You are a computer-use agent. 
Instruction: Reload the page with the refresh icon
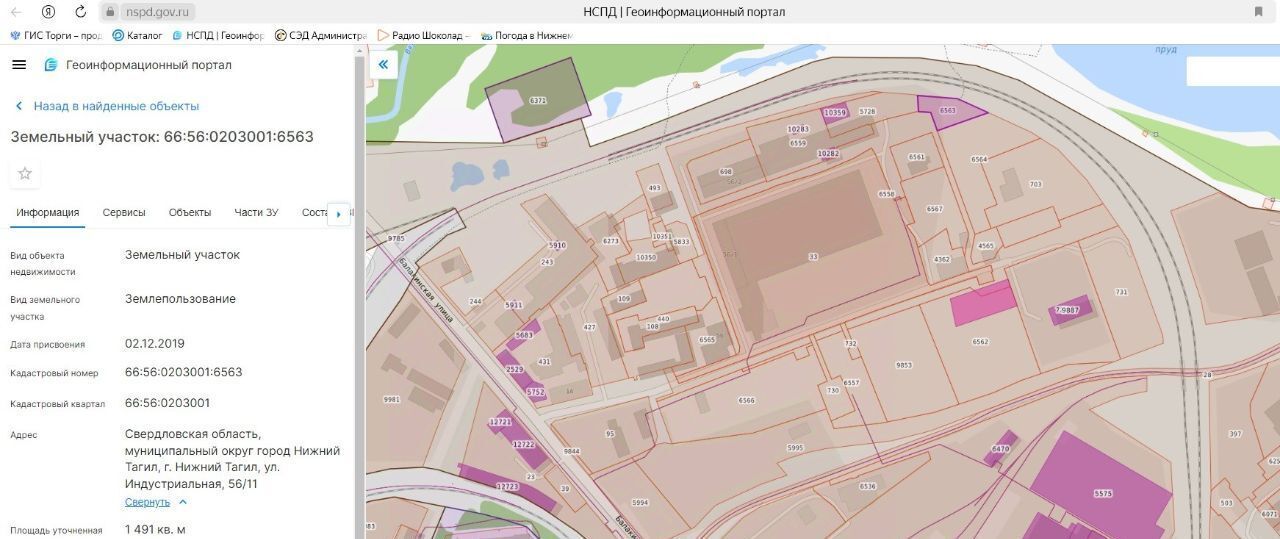81,12
